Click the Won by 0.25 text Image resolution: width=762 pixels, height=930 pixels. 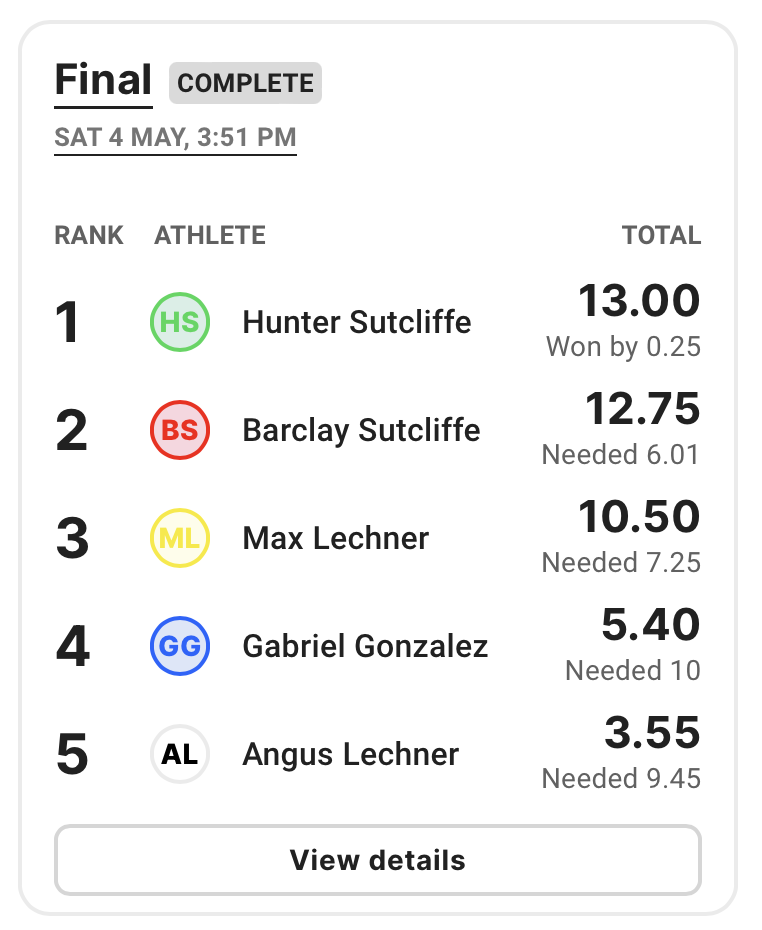click(624, 346)
